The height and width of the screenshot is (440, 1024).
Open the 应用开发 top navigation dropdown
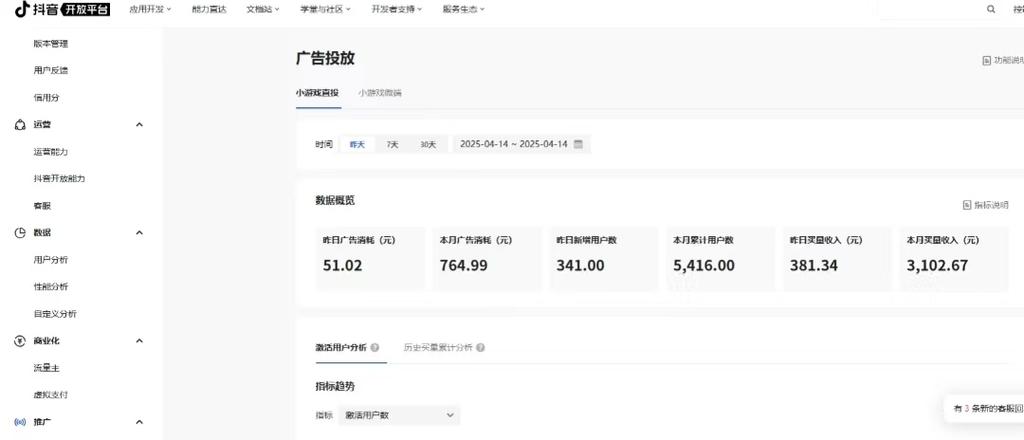pos(150,9)
